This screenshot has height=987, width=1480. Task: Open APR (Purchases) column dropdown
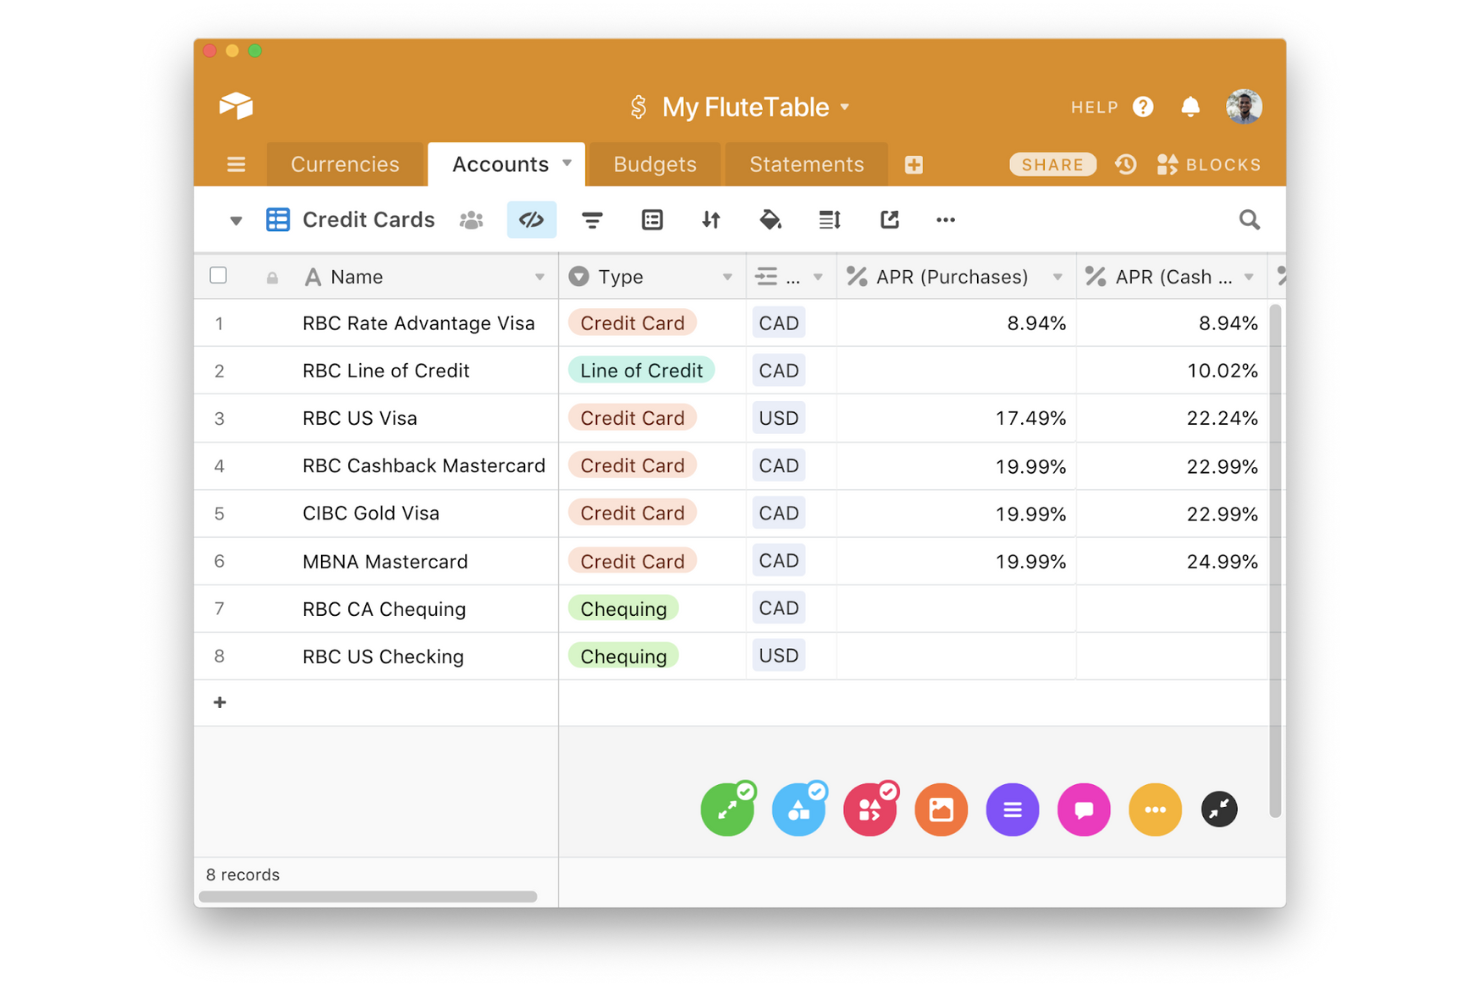coord(1057,277)
